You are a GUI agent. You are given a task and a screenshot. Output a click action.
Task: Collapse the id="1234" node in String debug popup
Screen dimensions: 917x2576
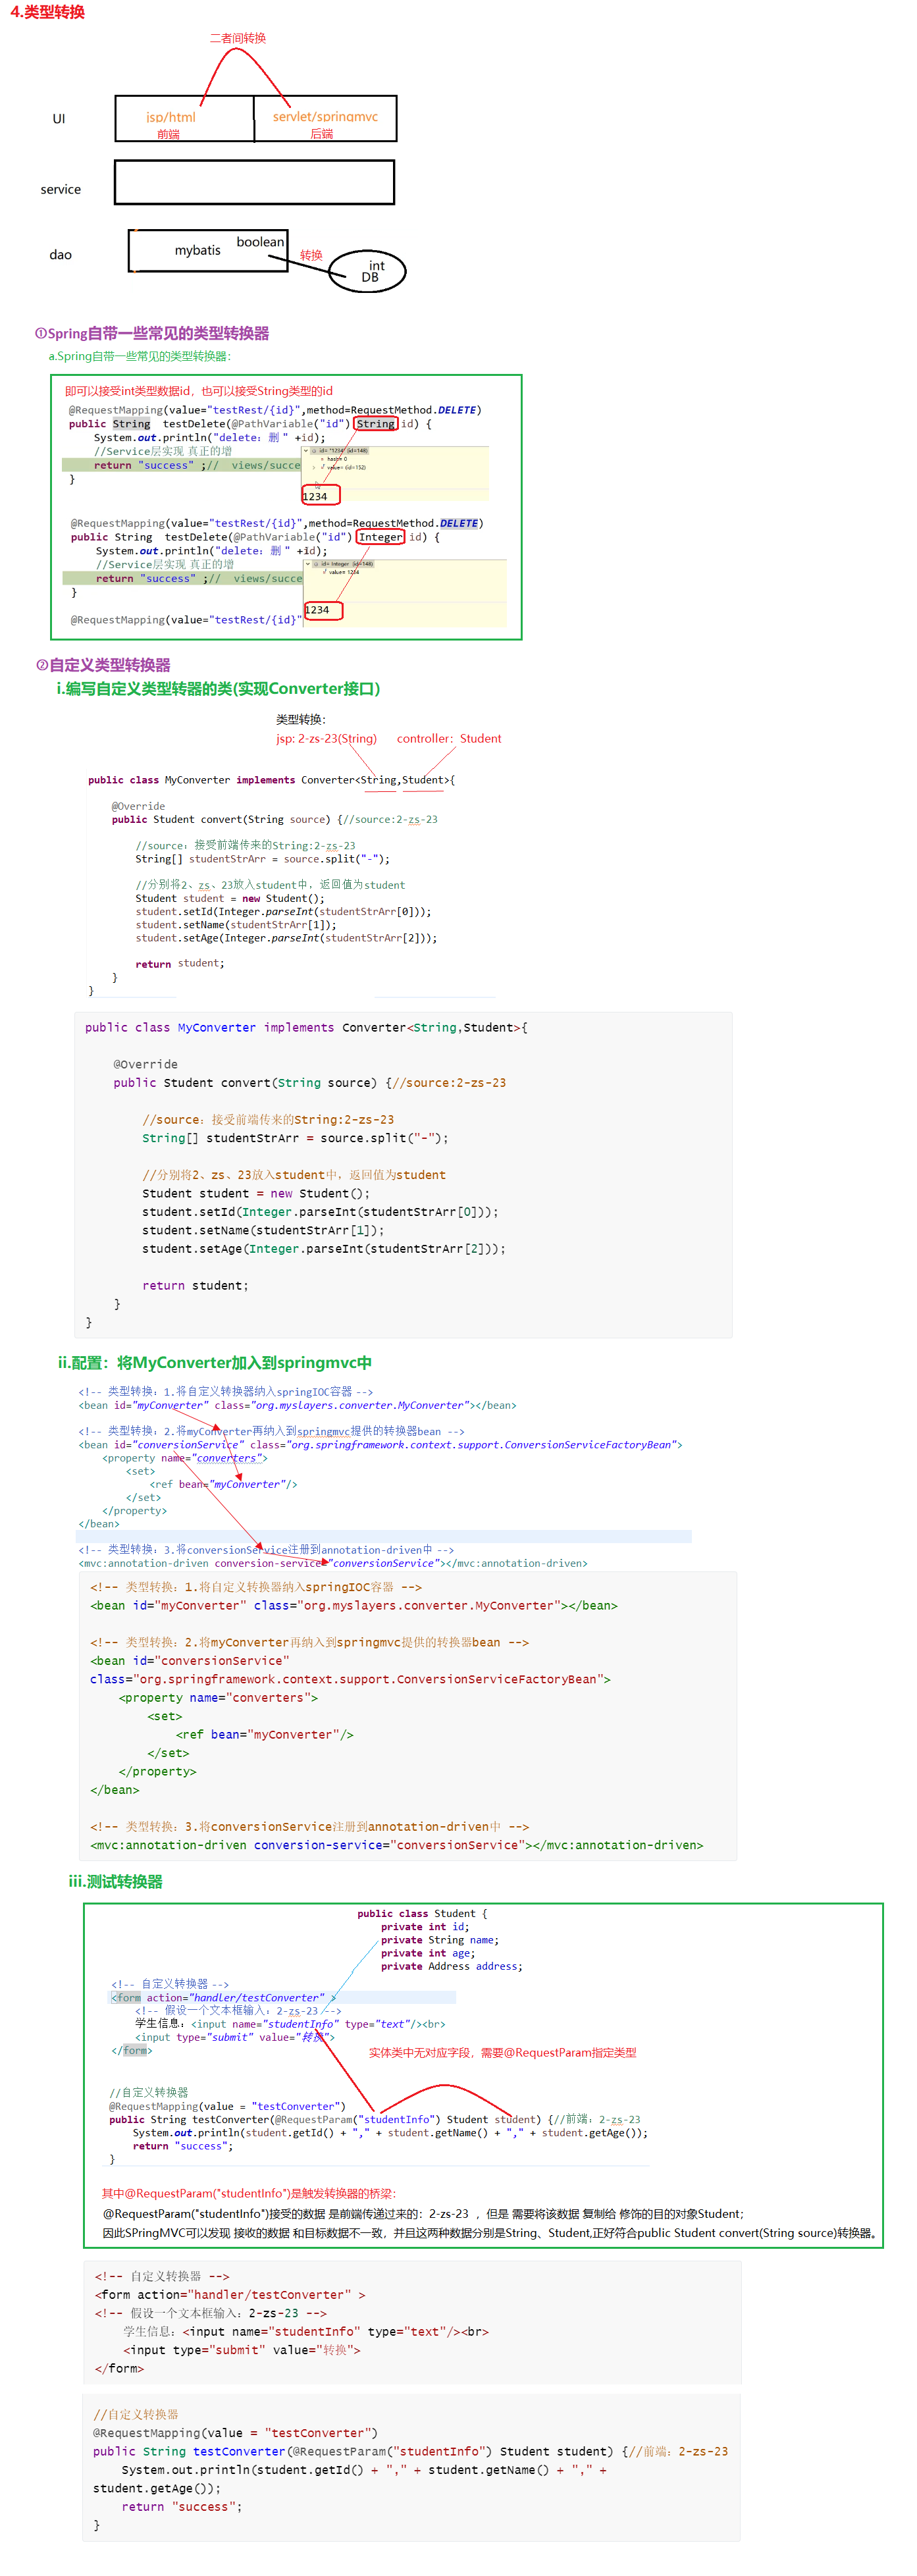pyautogui.click(x=306, y=450)
